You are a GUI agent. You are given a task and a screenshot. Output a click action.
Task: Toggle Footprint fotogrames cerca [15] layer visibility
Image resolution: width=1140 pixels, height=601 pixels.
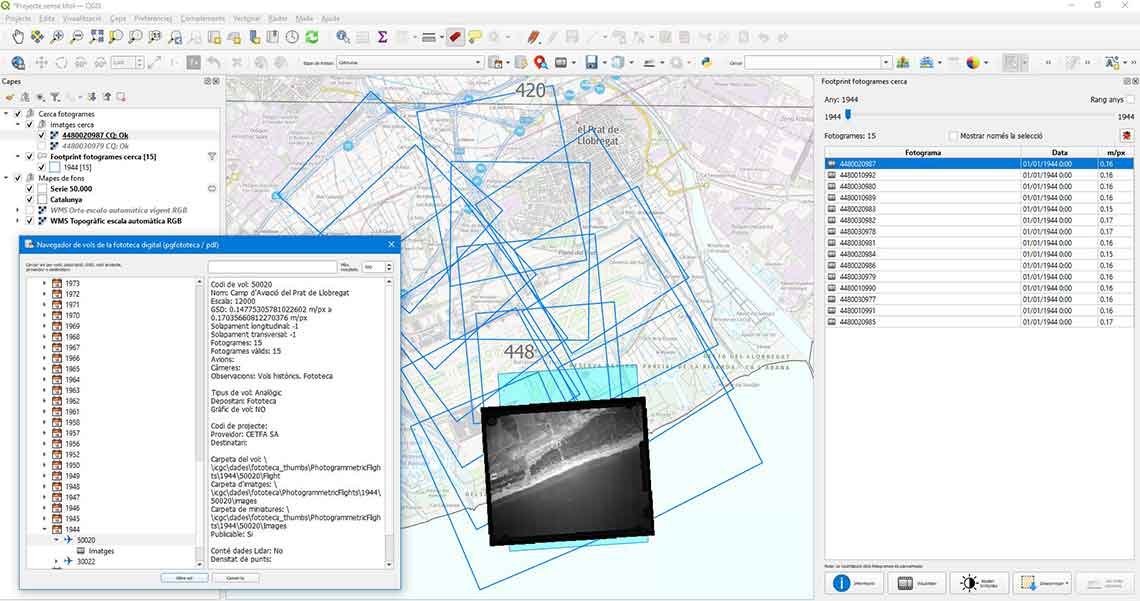click(x=30, y=156)
